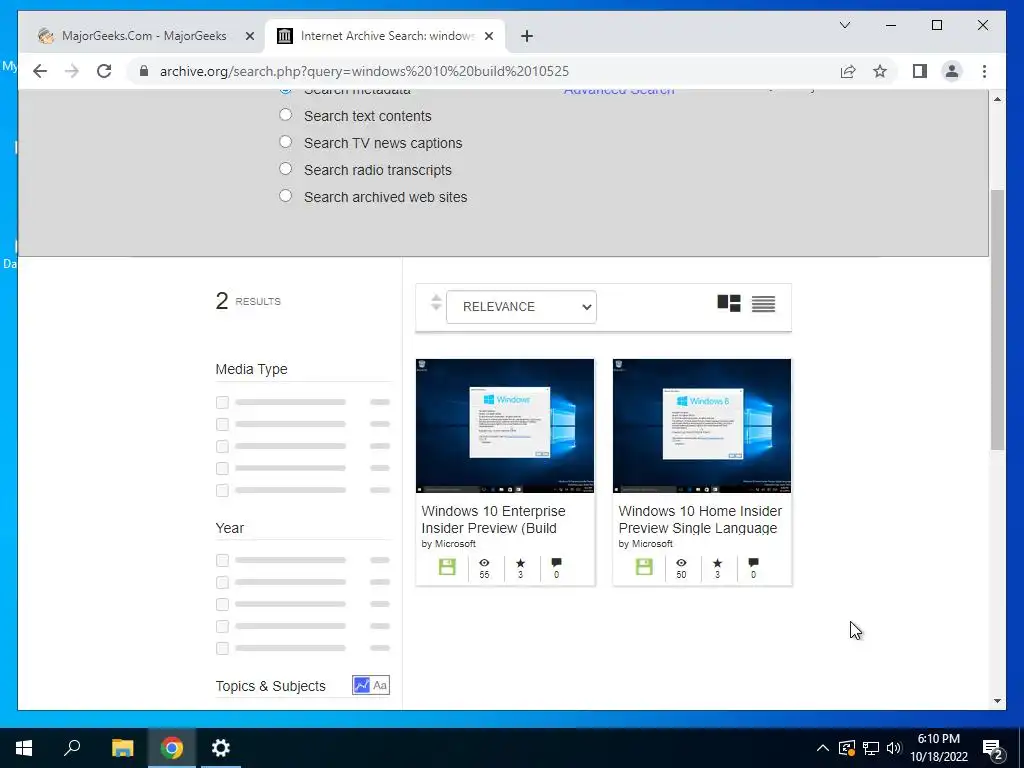The image size is (1024, 768).
Task: Open the Chrome tab search chevron
Action: click(x=844, y=25)
